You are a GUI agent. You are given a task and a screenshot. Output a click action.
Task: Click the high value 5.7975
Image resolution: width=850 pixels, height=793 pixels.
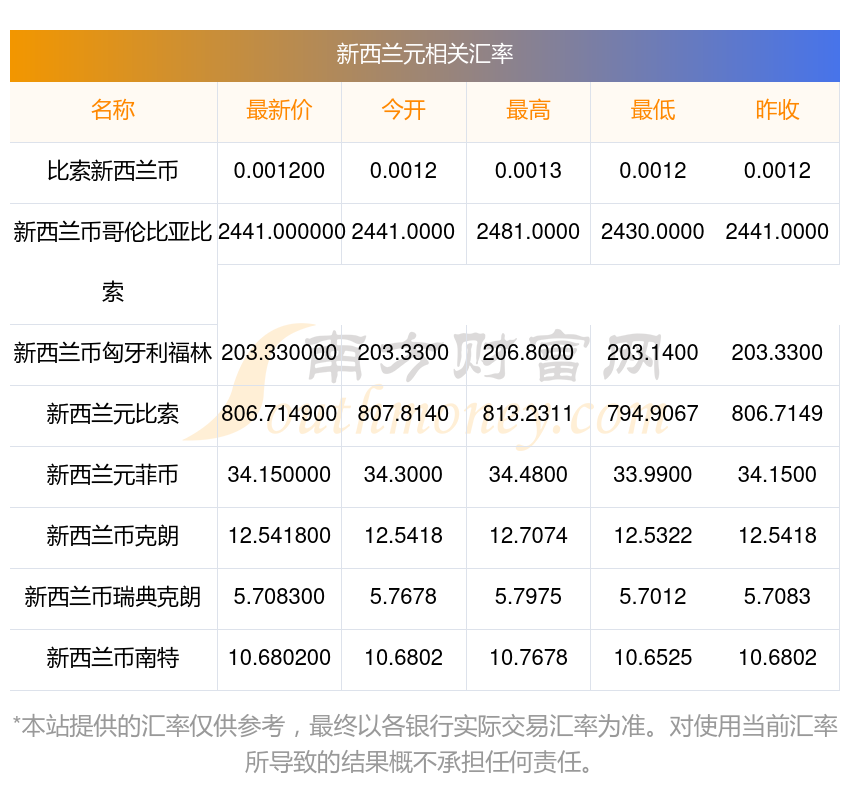click(528, 596)
